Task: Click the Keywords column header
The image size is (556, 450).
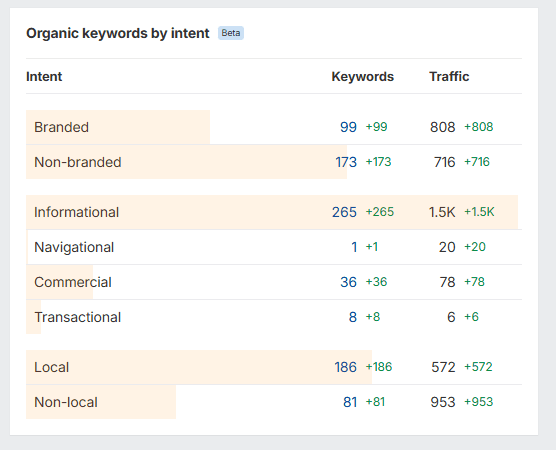Action: (x=363, y=77)
